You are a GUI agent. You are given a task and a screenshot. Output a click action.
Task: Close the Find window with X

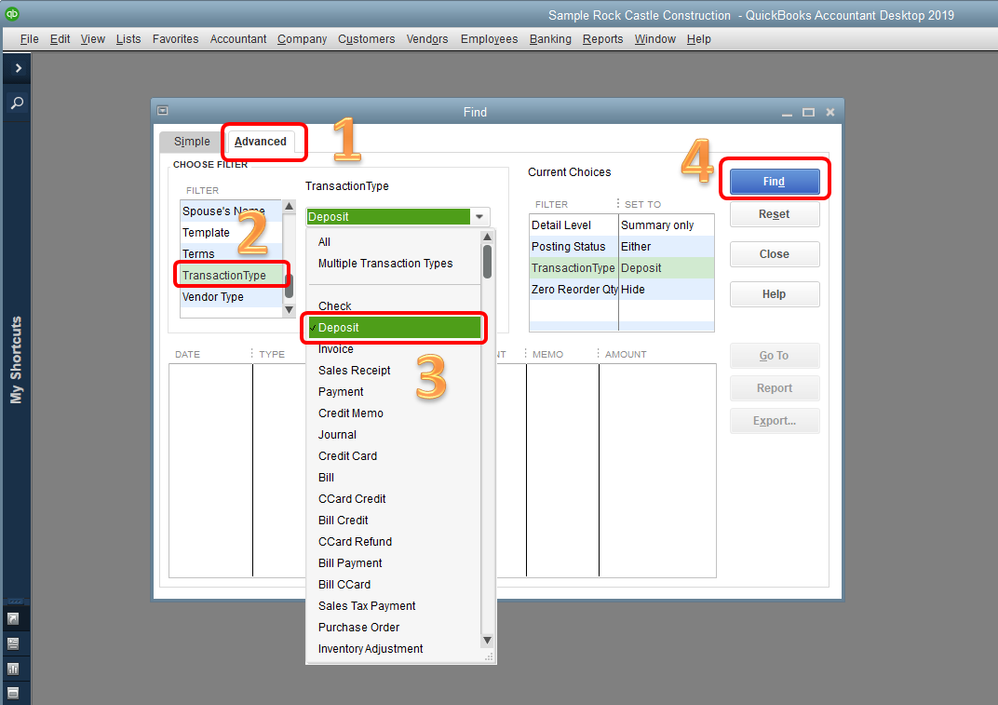click(x=830, y=112)
